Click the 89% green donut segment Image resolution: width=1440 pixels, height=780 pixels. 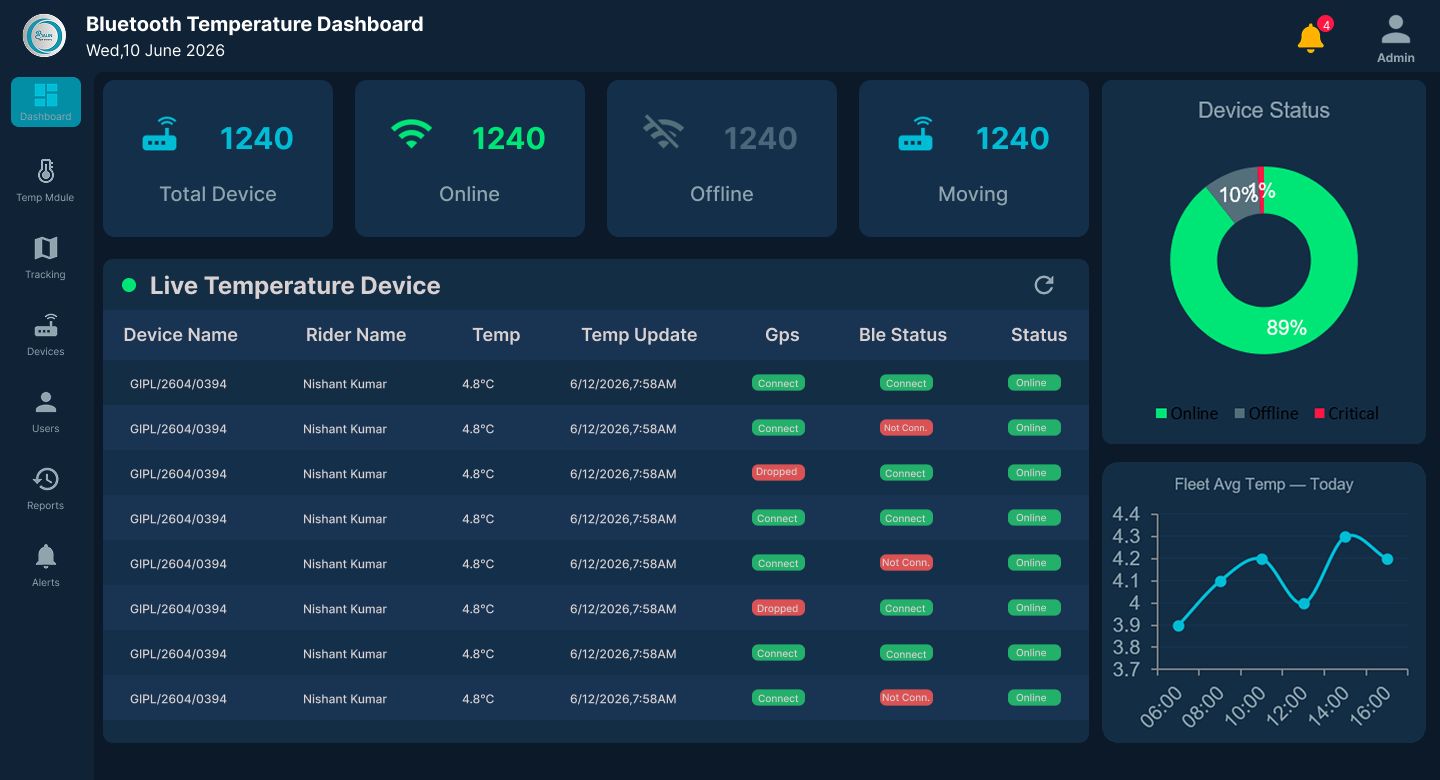1285,328
